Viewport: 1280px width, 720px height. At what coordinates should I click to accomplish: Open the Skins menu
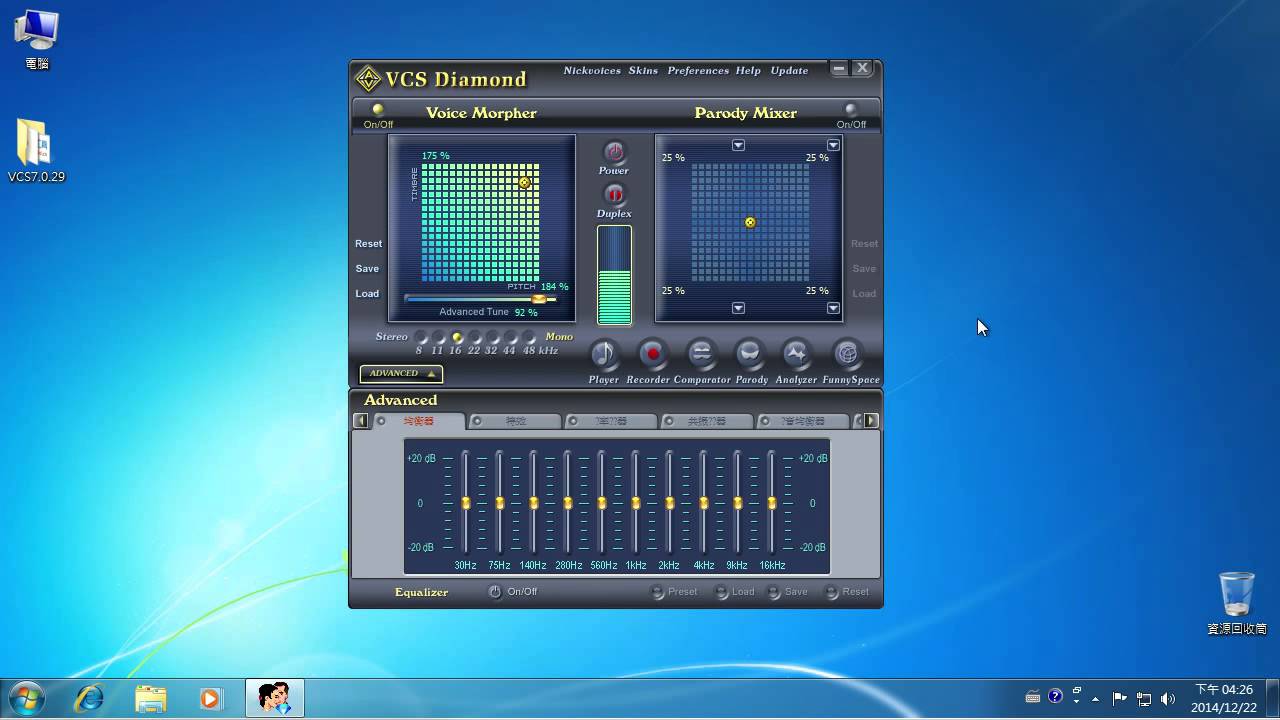coord(643,71)
